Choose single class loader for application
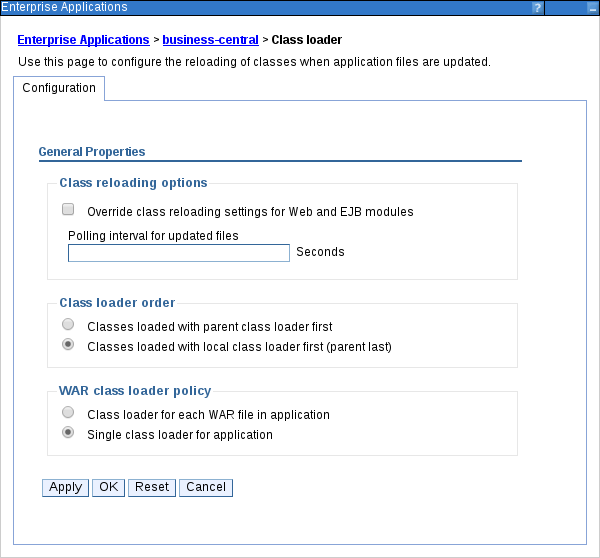Viewport: 600px width, 558px height. (68, 433)
